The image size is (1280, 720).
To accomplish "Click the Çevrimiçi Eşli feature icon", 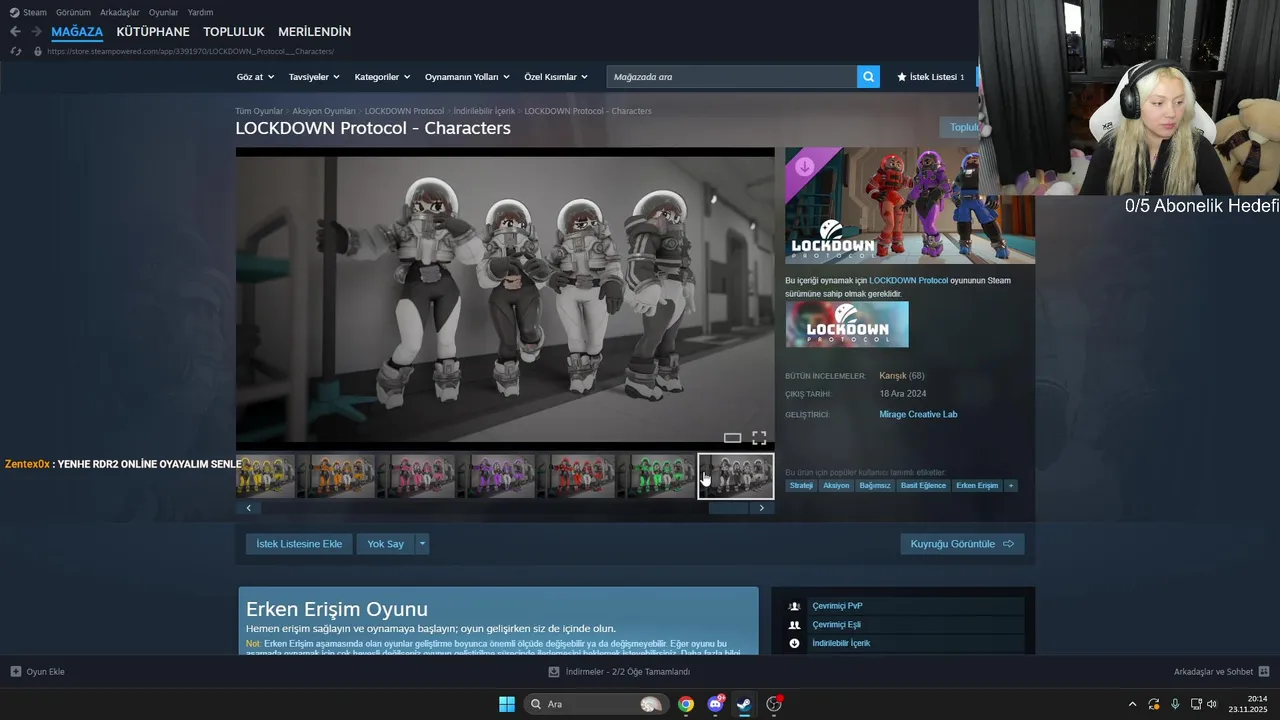I will point(794,625).
